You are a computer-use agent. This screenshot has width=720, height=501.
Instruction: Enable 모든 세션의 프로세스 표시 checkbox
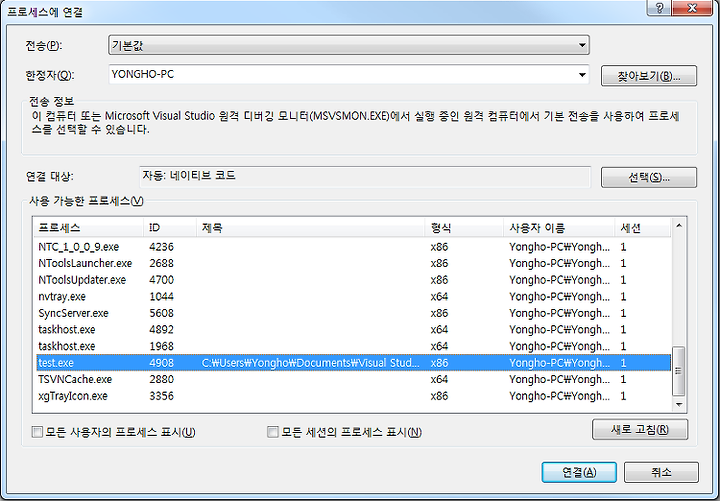[273, 432]
